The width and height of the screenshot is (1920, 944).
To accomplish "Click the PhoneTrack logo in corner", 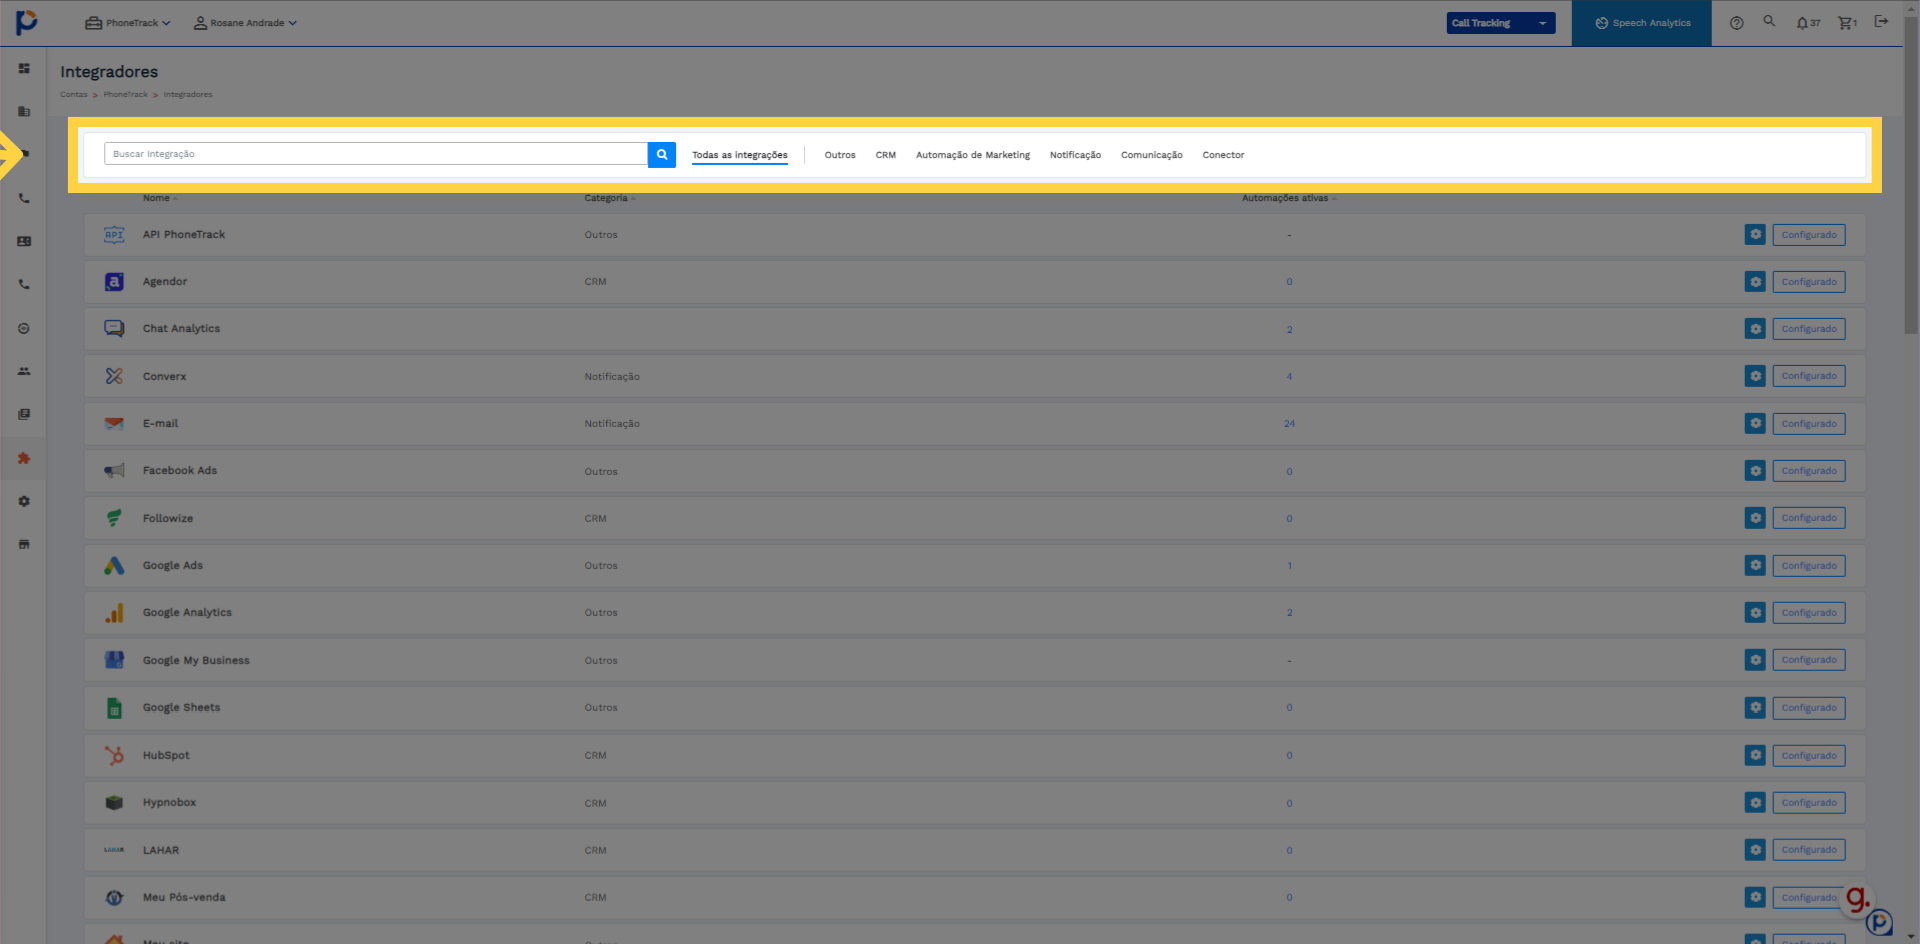I will [26, 22].
